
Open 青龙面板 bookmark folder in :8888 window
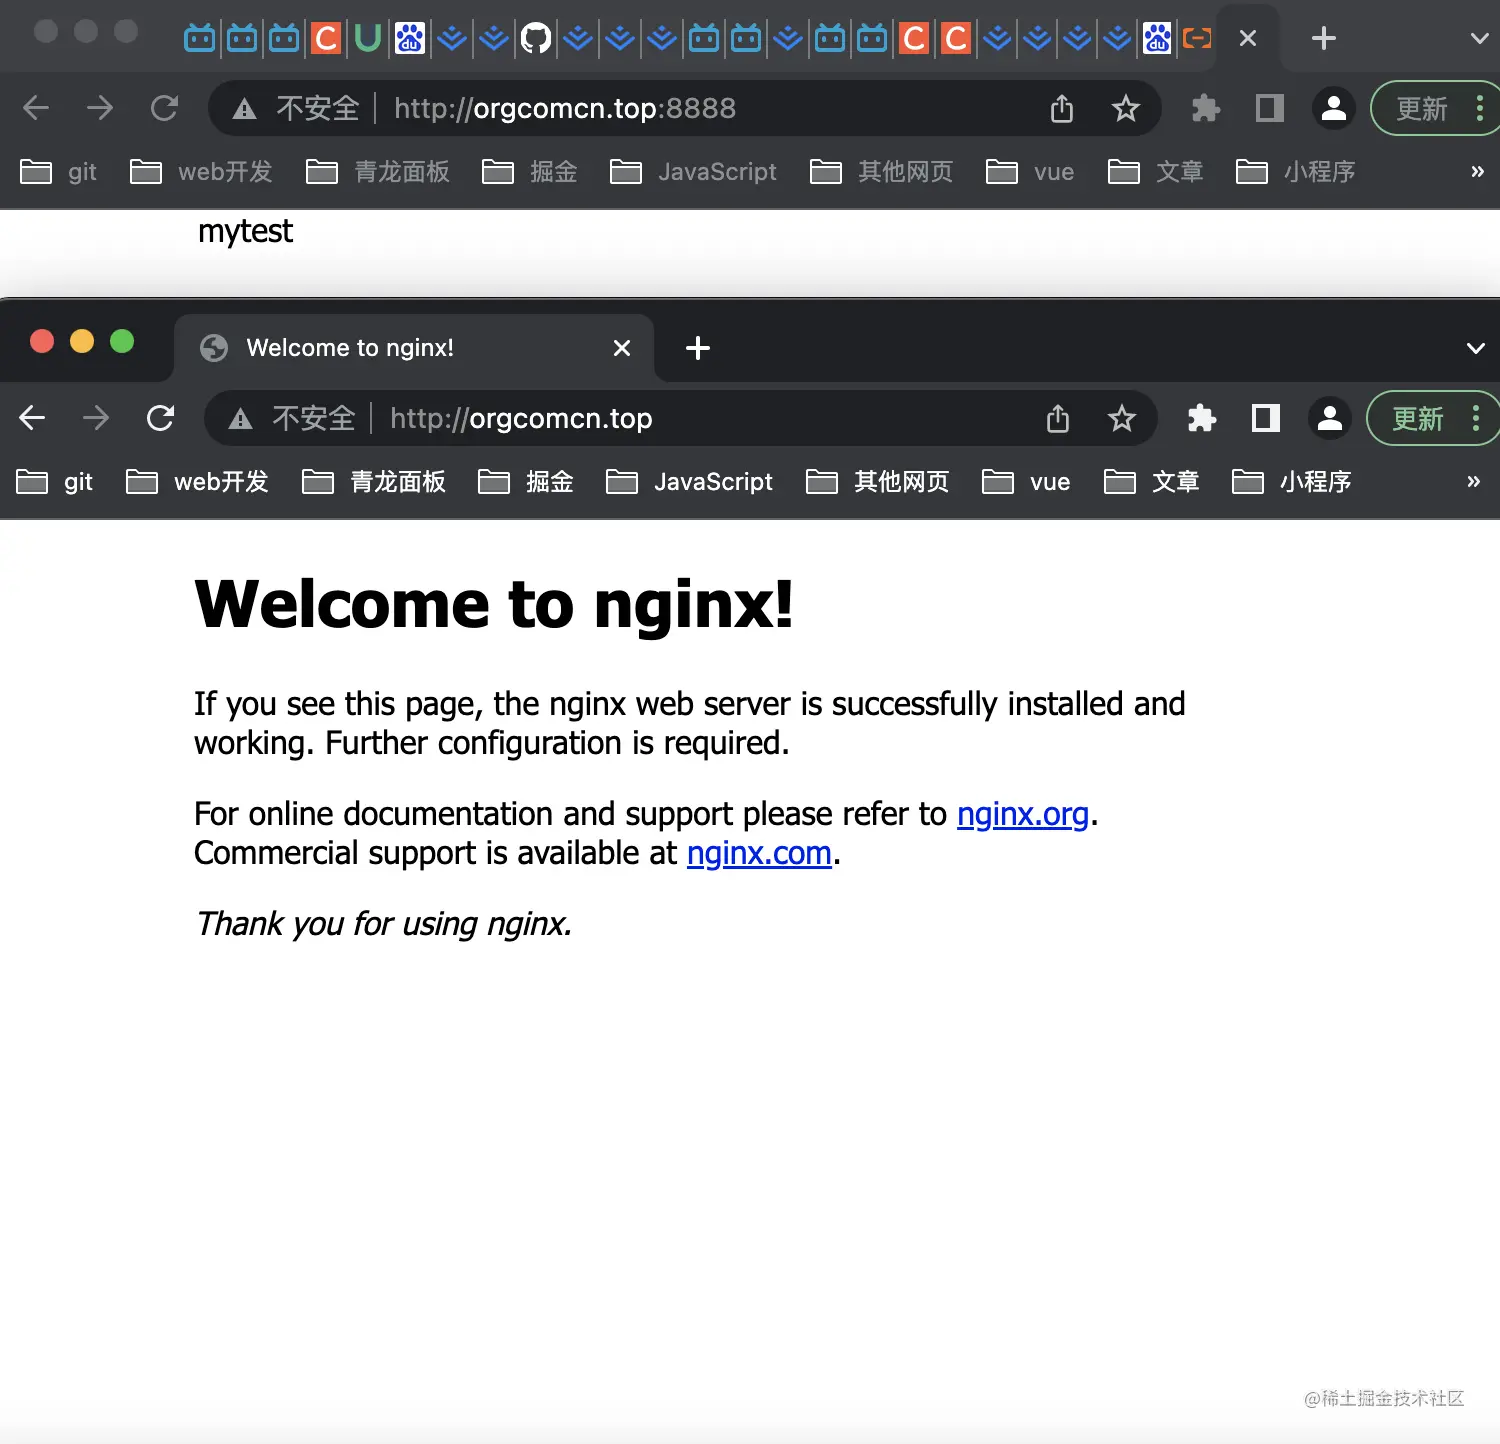(x=378, y=172)
